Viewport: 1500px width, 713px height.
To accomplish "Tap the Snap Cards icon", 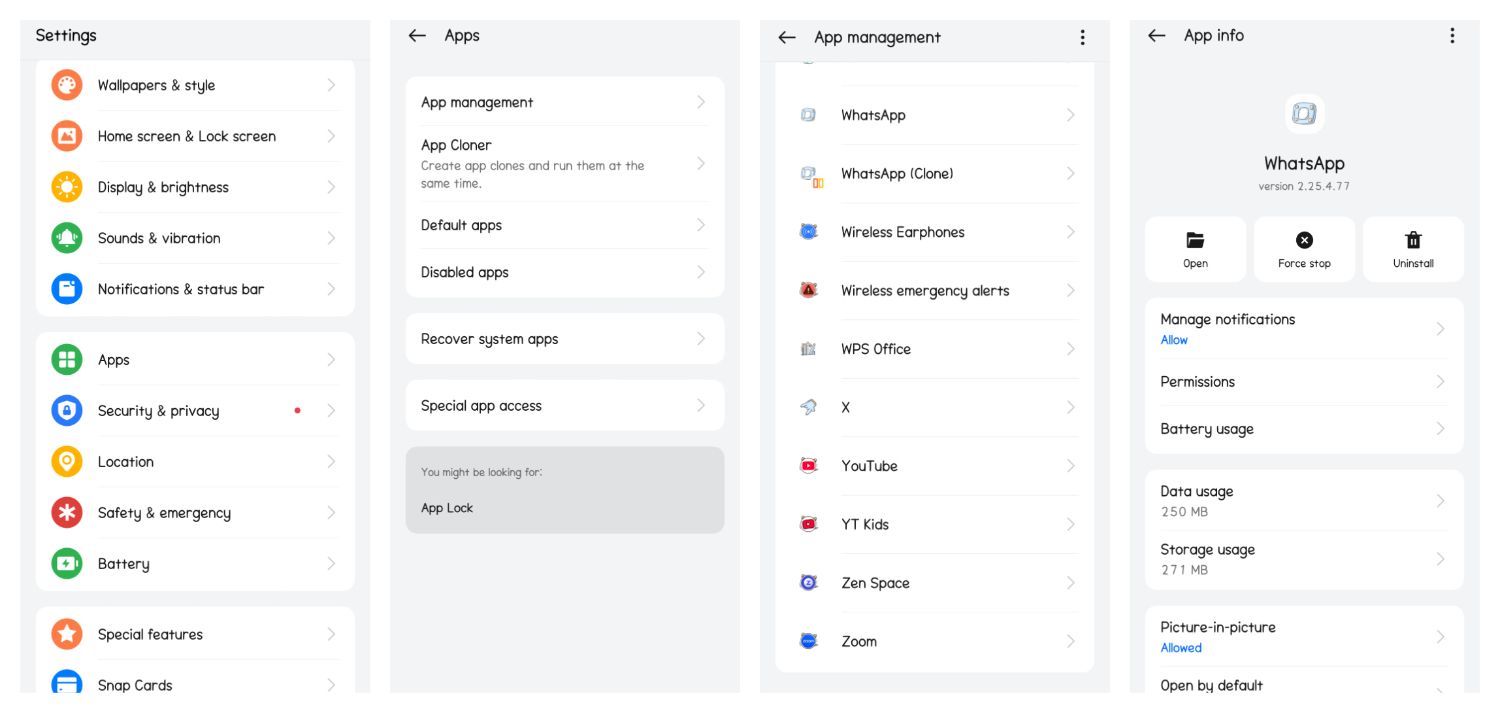I will point(67,683).
